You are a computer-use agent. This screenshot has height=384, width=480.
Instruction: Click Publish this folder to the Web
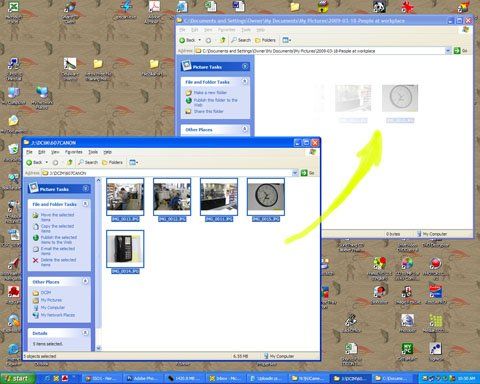click(x=216, y=102)
